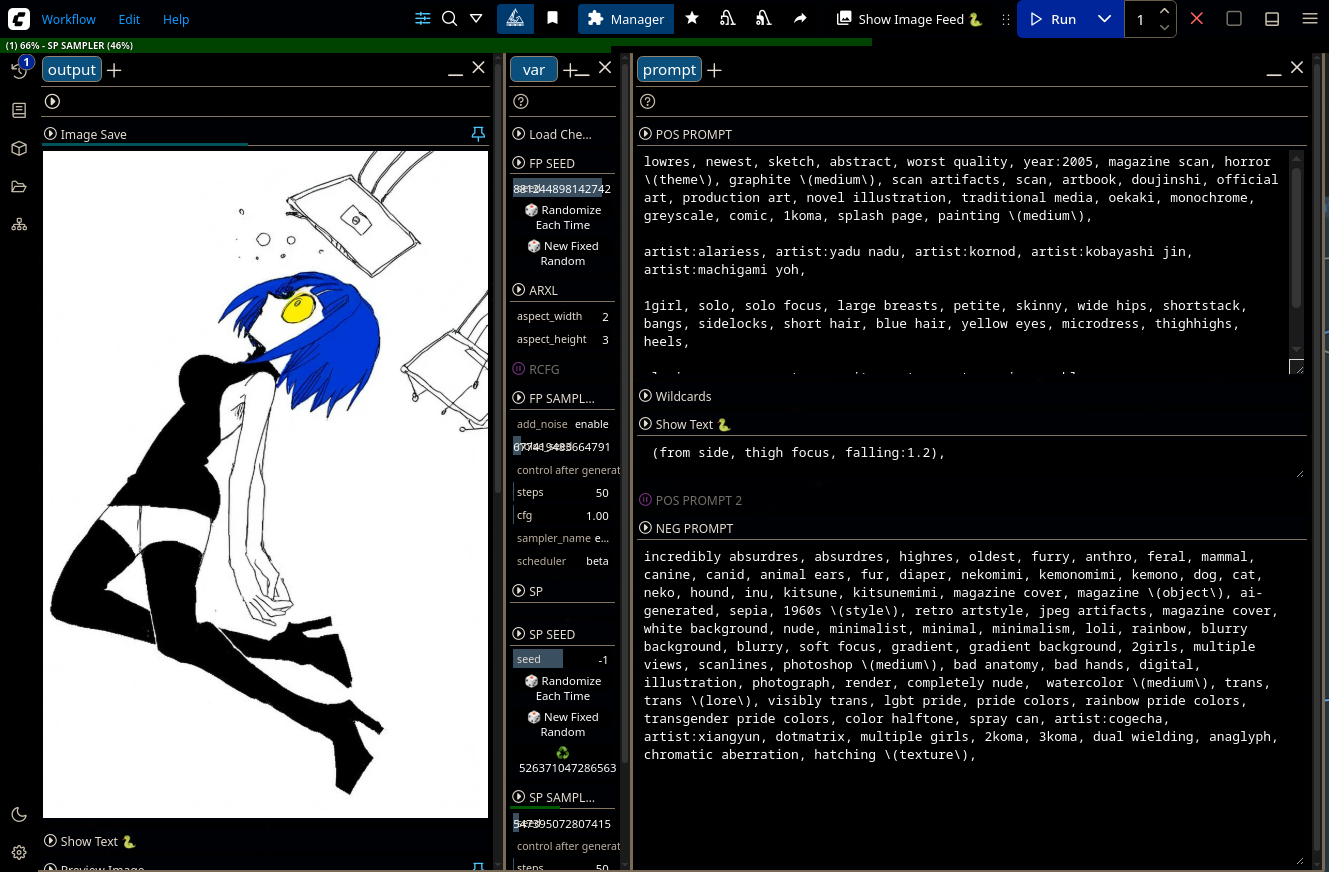Expand the Load Checkpoint section
This screenshot has width=1329, height=872.
click(519, 134)
